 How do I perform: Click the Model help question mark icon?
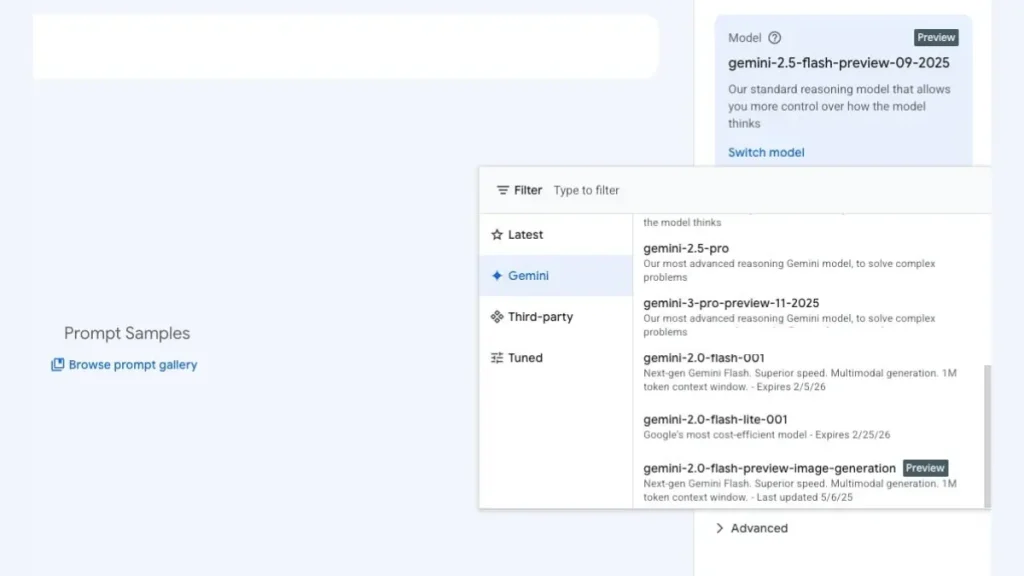774,38
